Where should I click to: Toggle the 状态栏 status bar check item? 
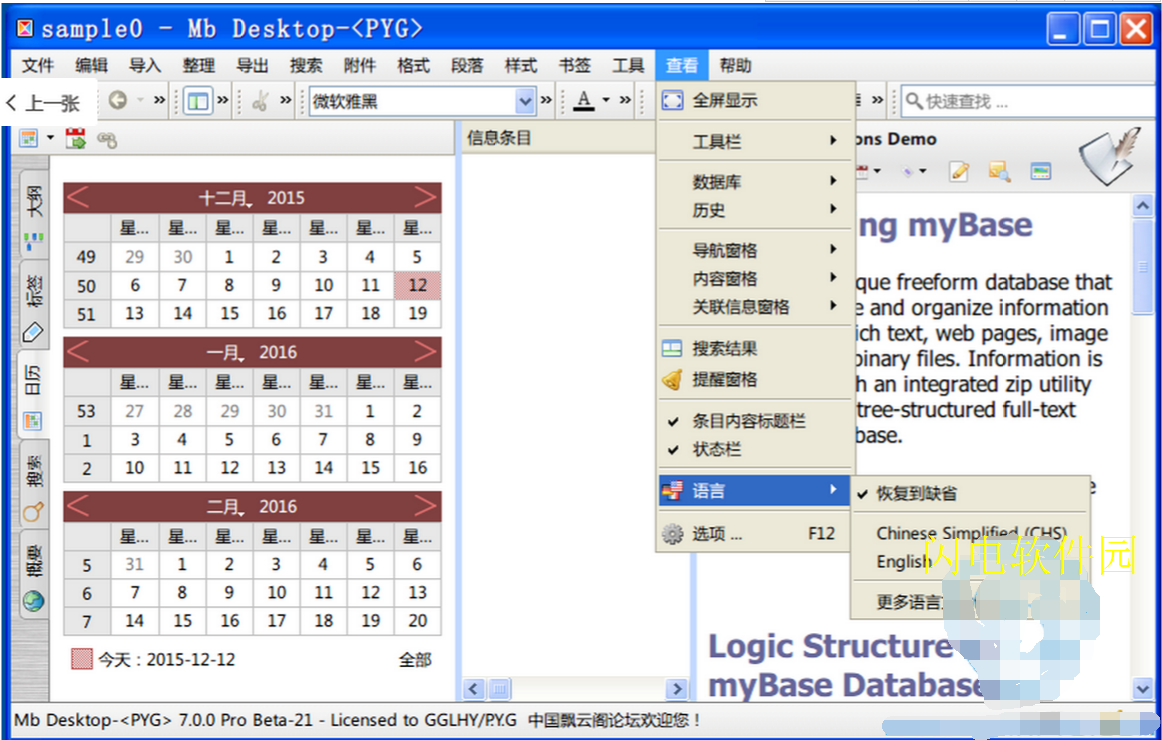754,449
